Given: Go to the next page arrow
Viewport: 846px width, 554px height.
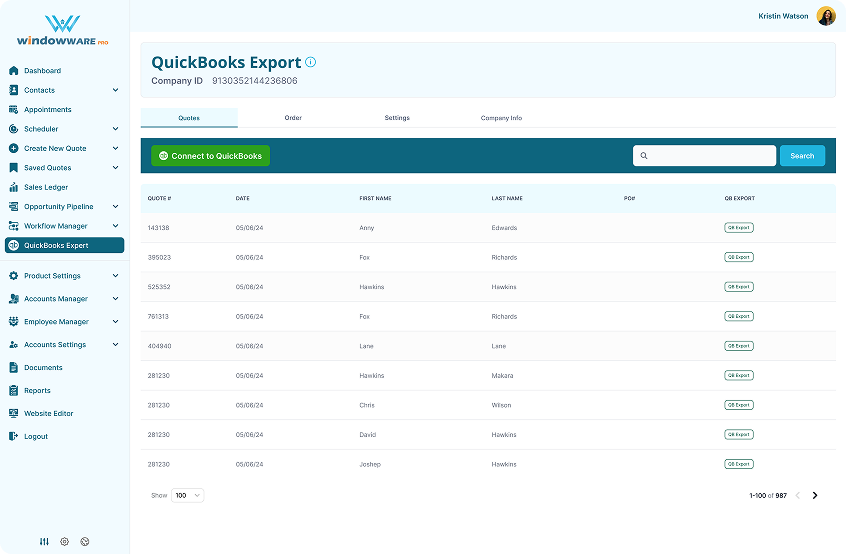Looking at the screenshot, I should tap(815, 495).
